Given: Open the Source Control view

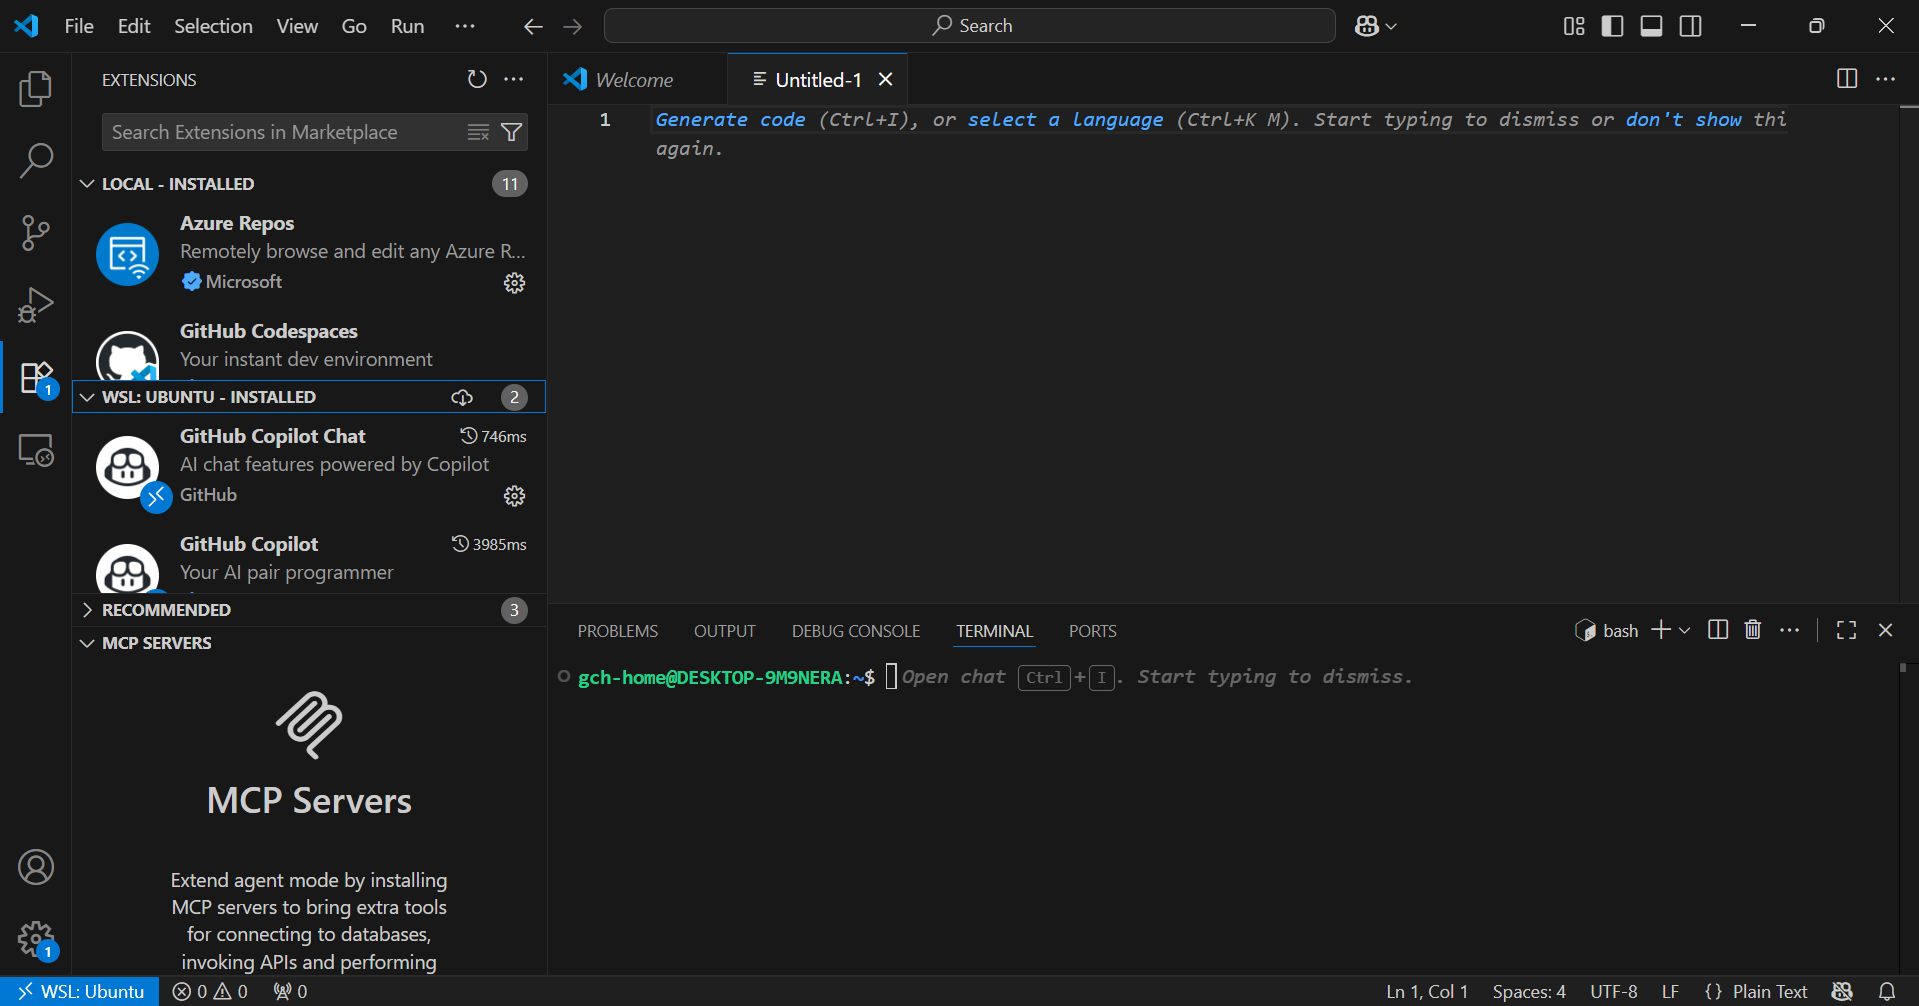Looking at the screenshot, I should click(x=36, y=232).
